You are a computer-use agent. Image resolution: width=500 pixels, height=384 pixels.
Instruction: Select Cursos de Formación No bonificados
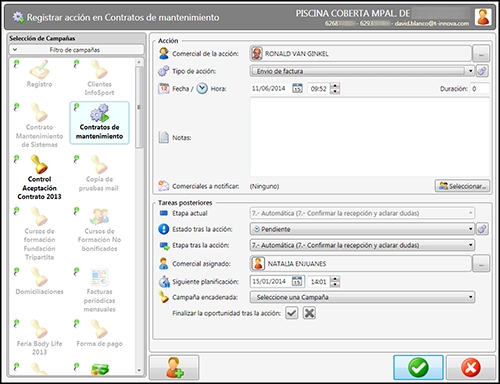click(x=99, y=230)
